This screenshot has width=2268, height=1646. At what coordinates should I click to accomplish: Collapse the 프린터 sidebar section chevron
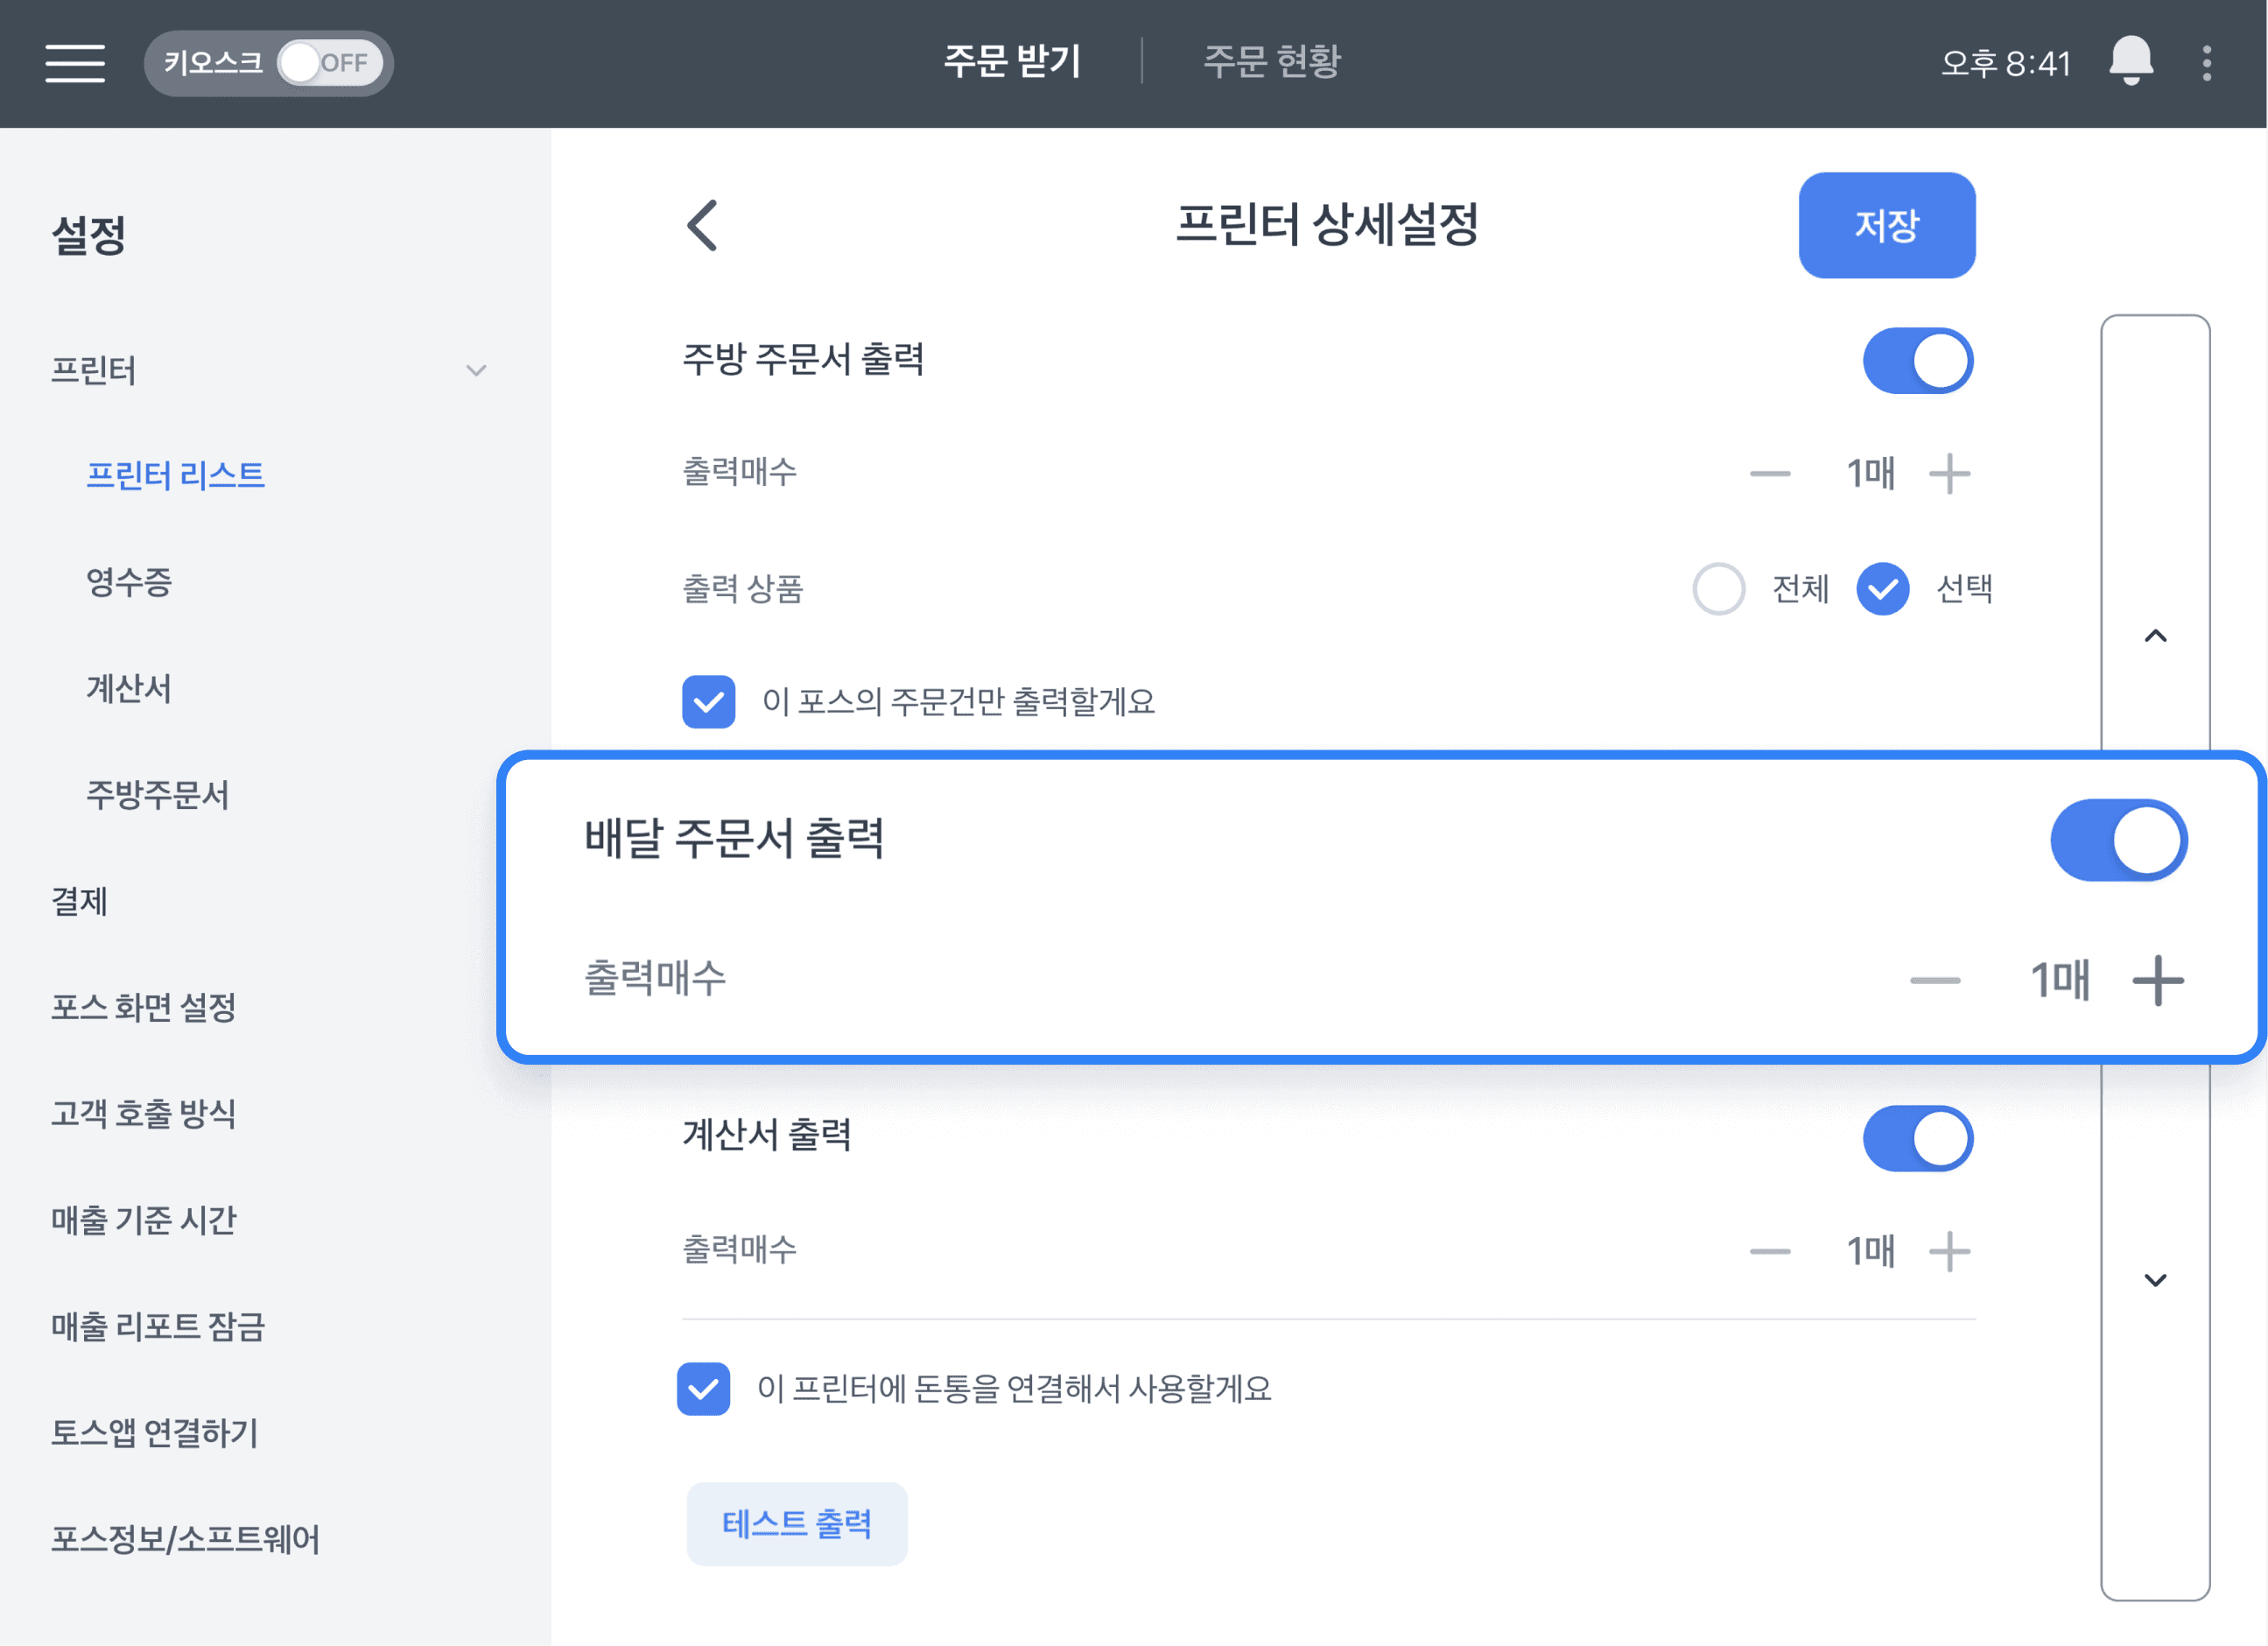(476, 371)
